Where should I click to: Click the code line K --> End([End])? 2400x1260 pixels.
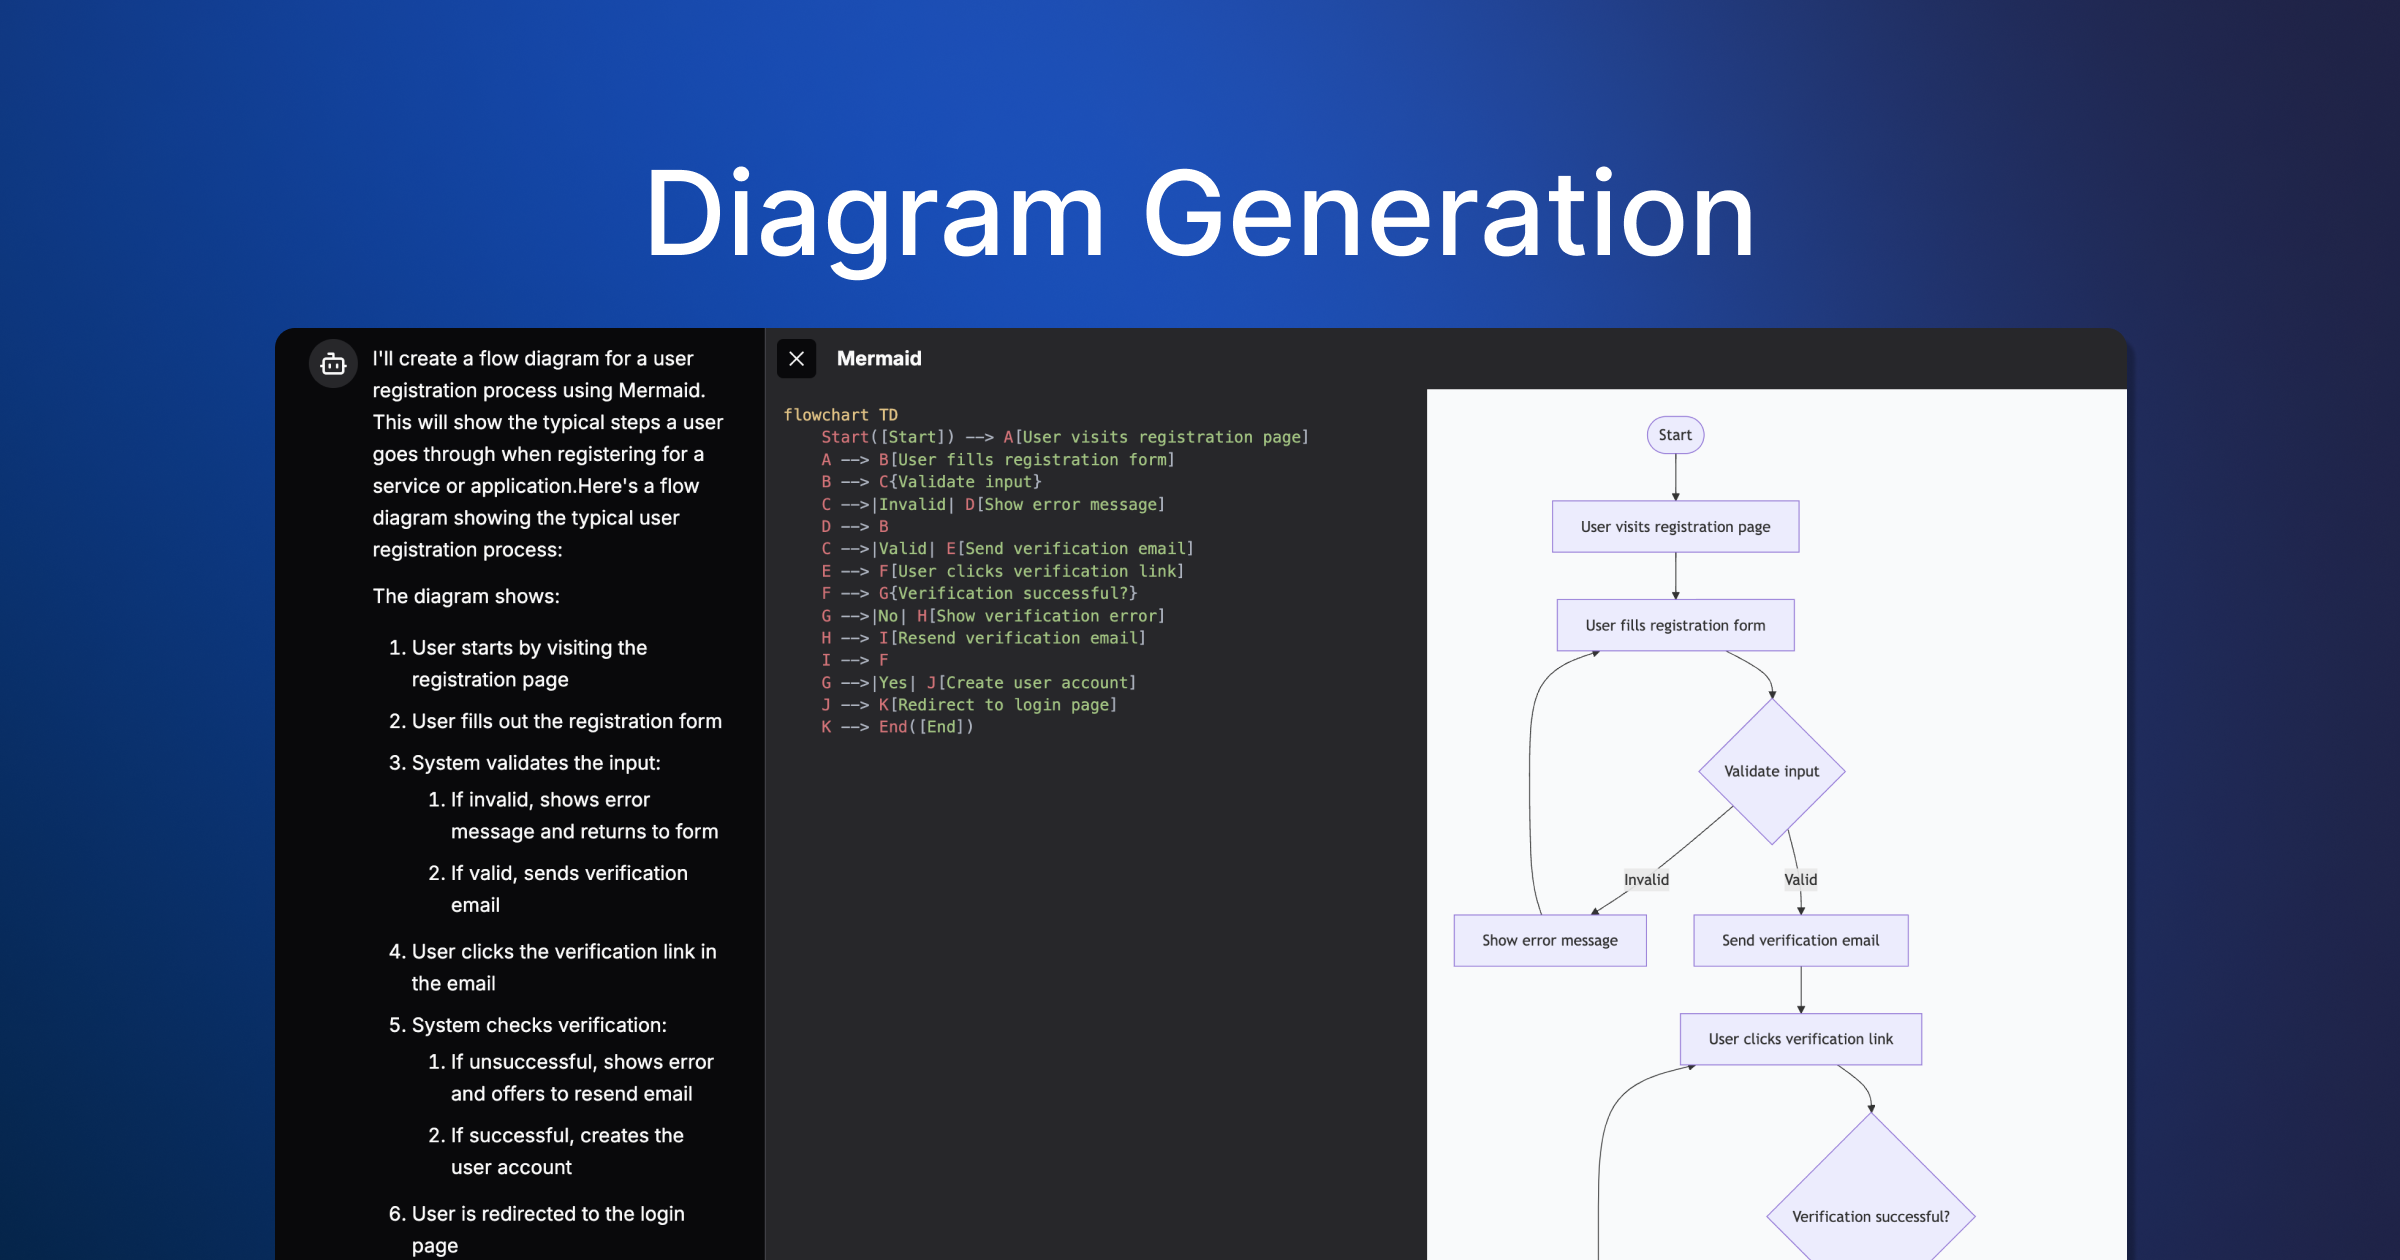click(x=897, y=727)
